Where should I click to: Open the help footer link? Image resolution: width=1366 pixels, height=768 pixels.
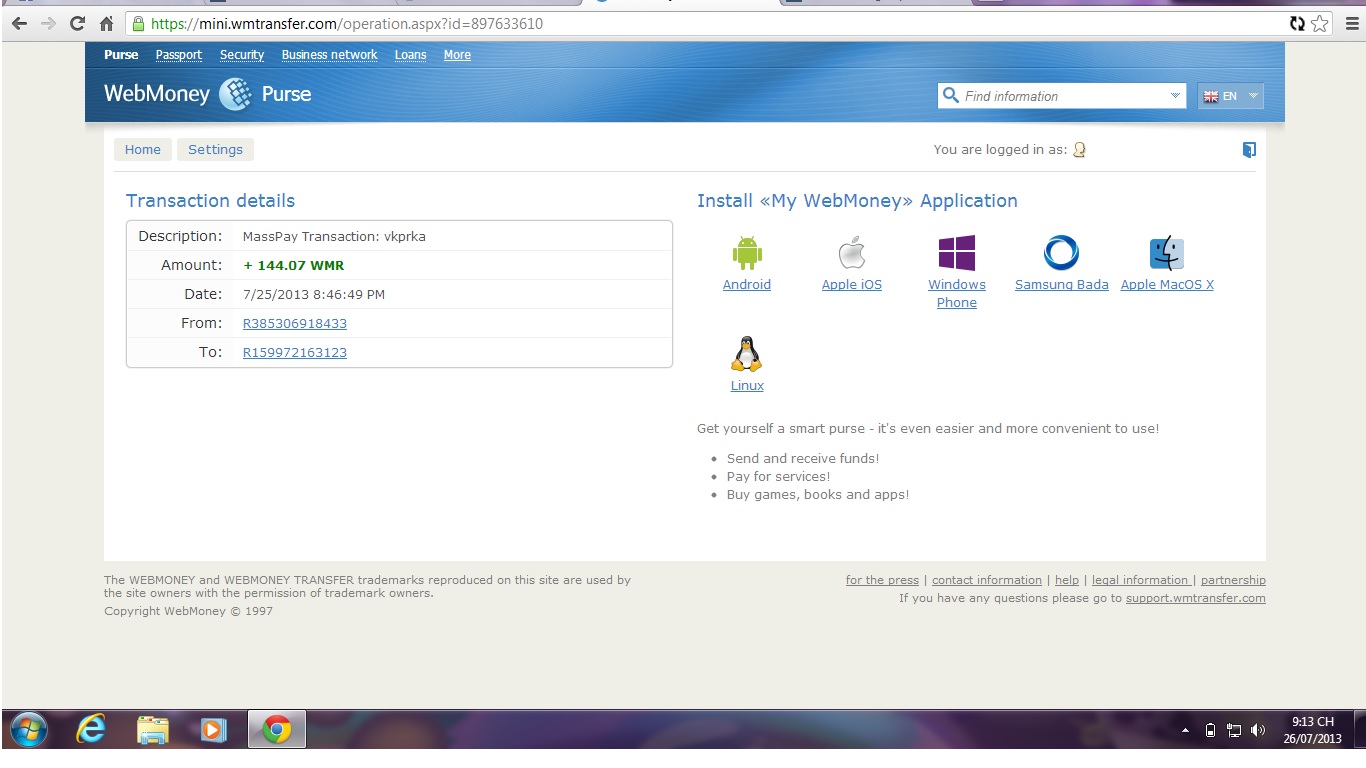coord(1067,580)
